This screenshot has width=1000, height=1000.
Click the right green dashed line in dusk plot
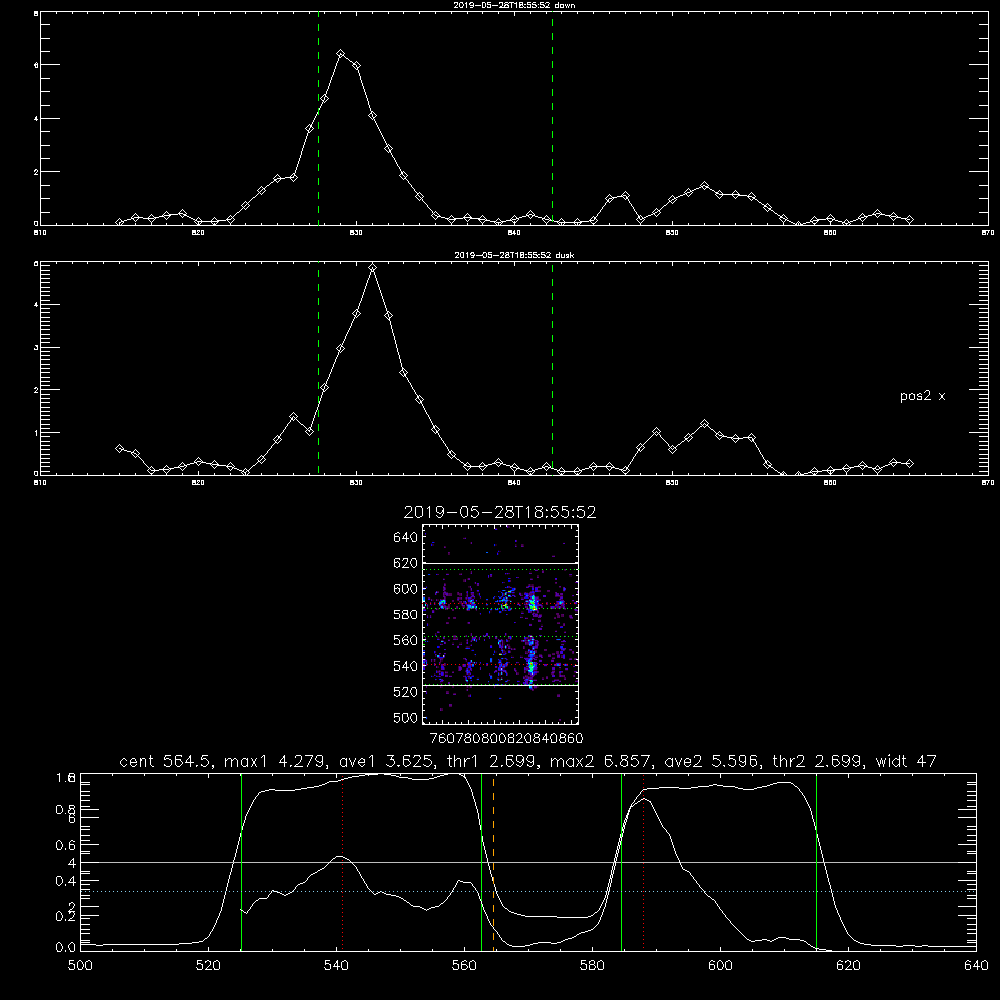click(x=552, y=369)
